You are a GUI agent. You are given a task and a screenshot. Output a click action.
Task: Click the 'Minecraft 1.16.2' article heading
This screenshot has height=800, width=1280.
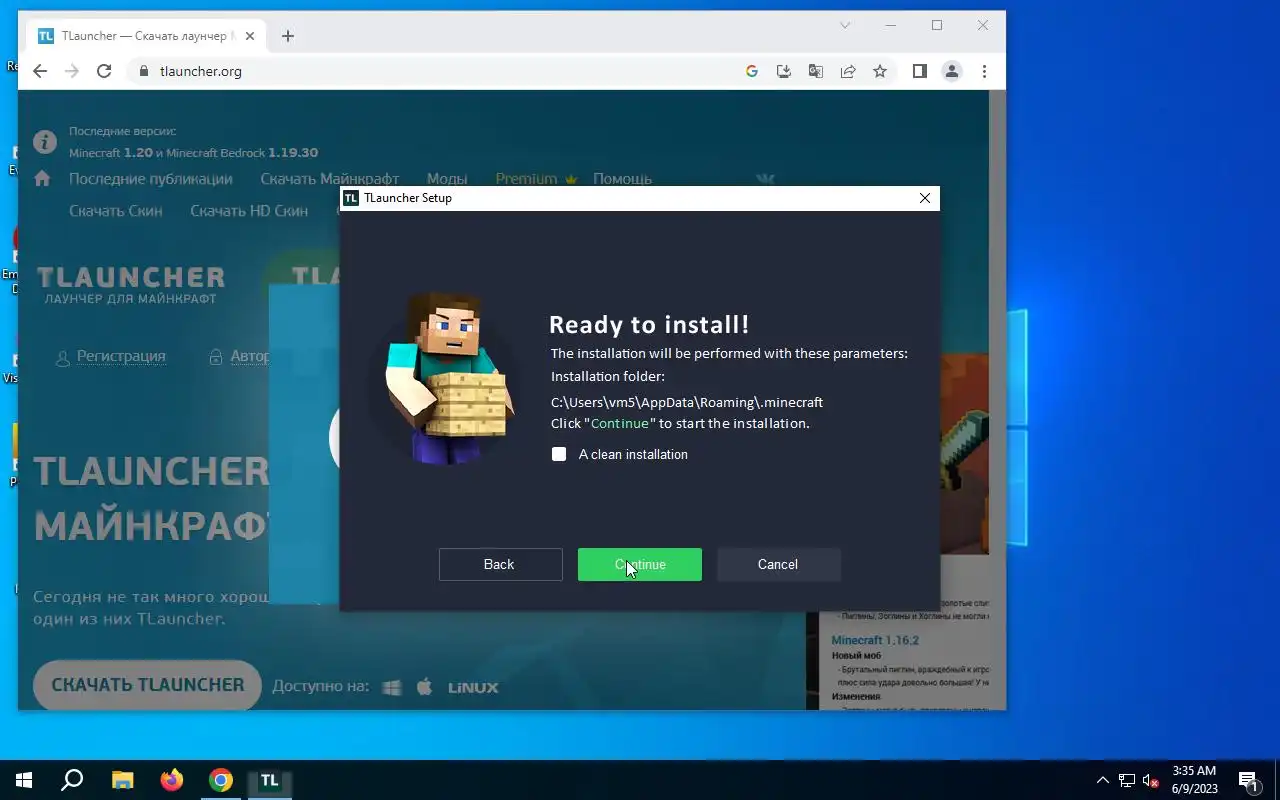875,640
